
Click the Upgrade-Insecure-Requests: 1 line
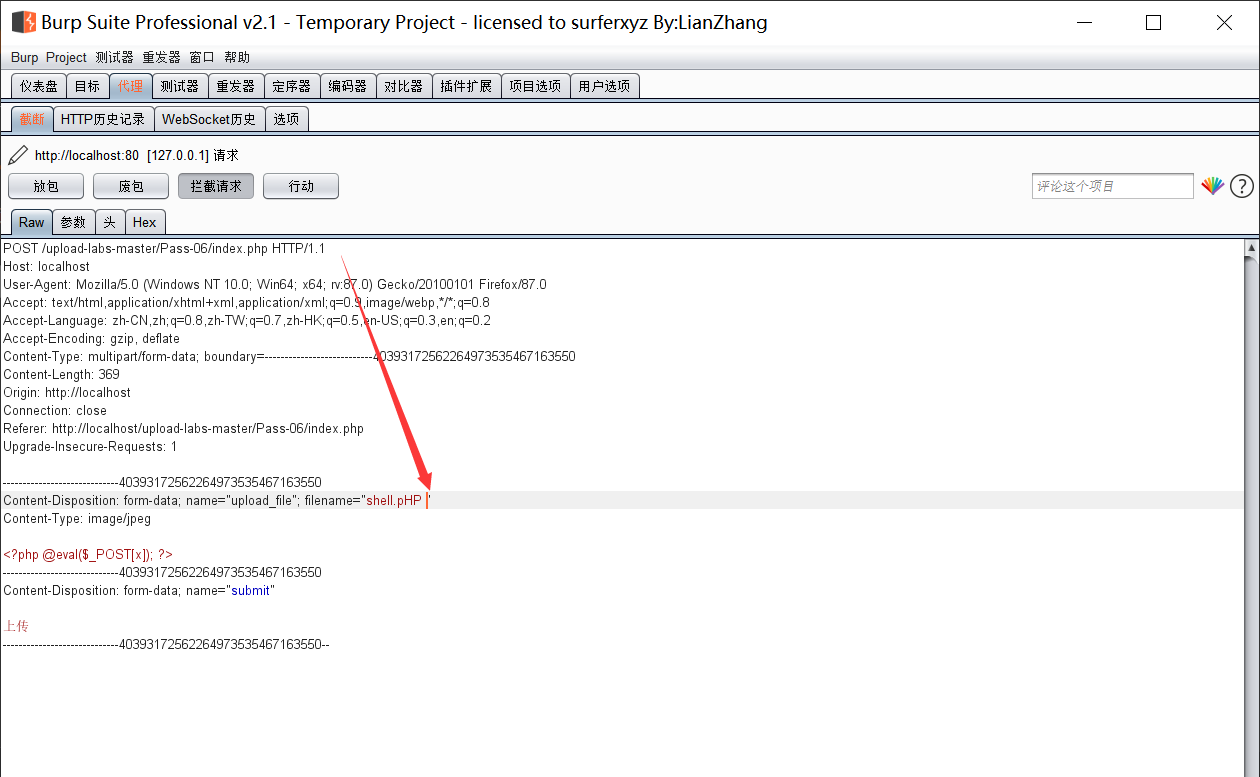(90, 446)
